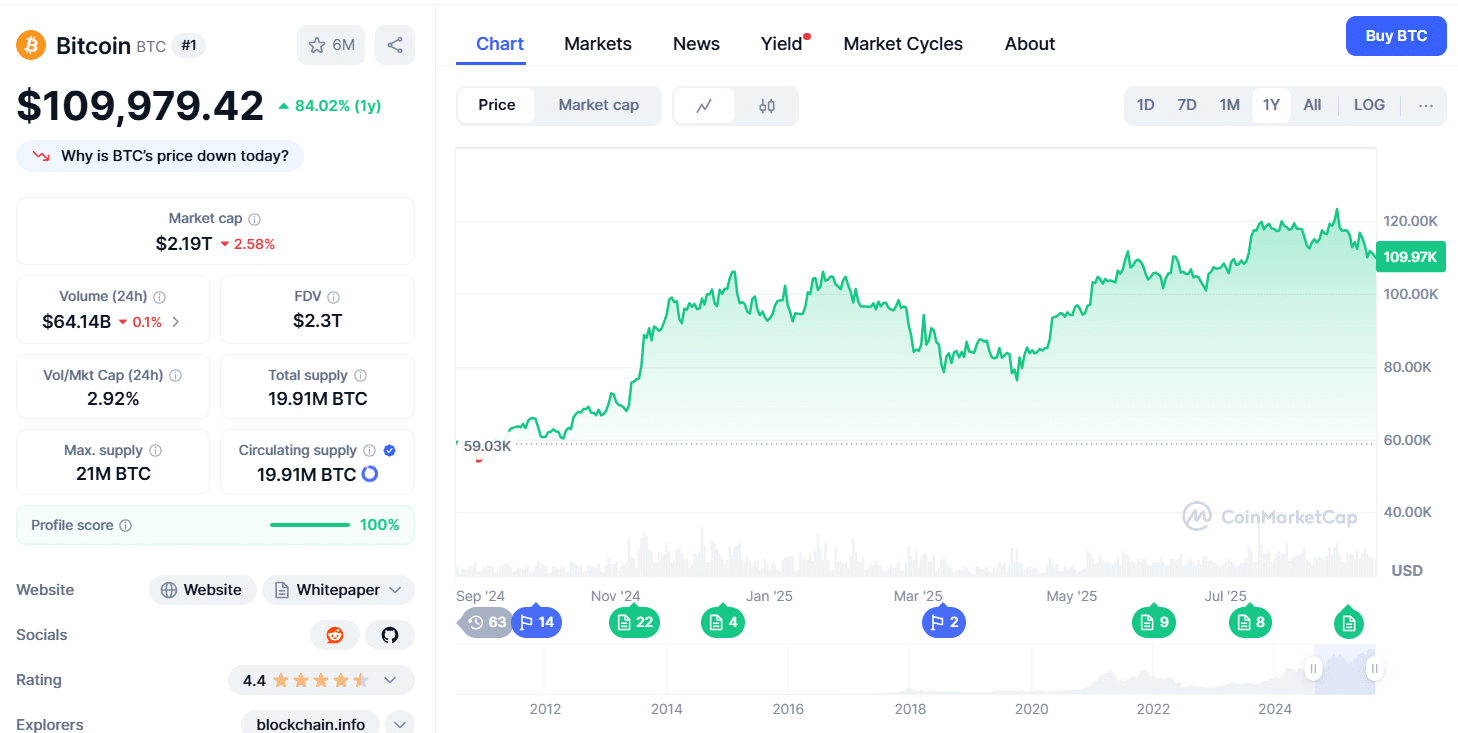The image size is (1458, 733).
Task: Open Bitcoin's Reddit page via the Reddit icon
Action: coord(335,635)
